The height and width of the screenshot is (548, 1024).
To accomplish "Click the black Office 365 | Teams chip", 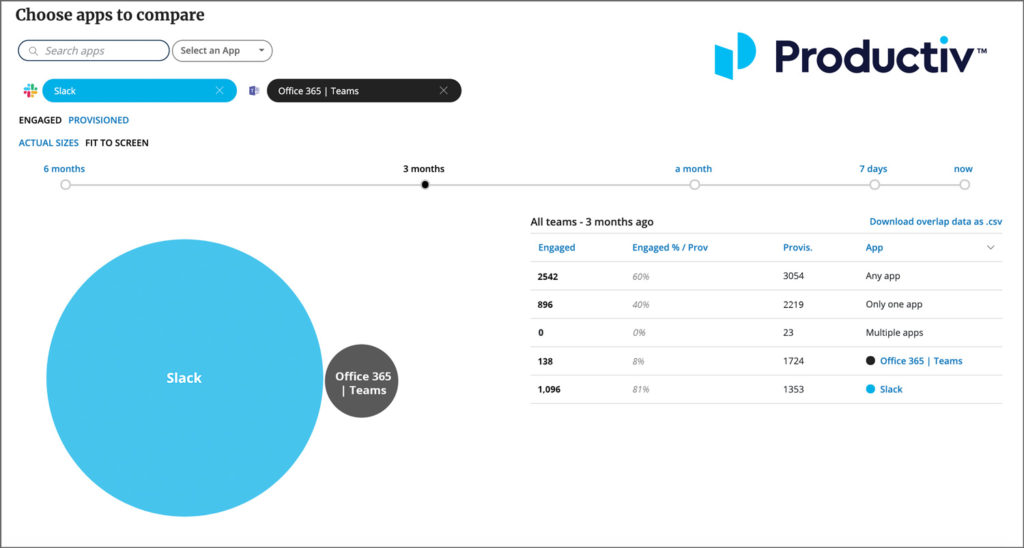I will (364, 91).
